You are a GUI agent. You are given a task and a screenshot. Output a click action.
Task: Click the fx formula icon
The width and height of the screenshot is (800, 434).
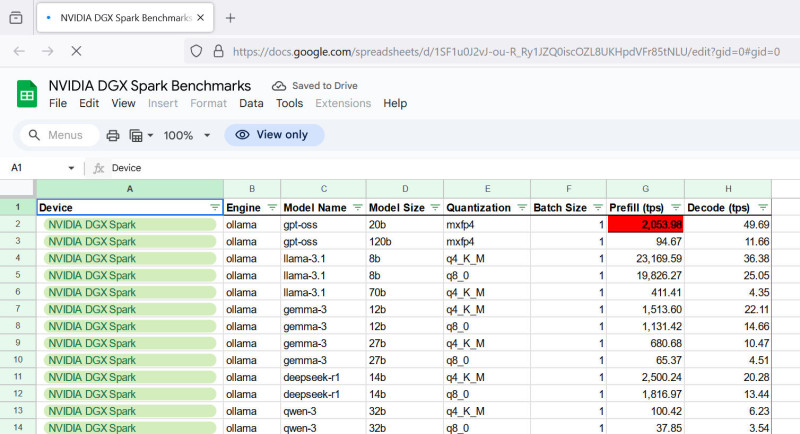(x=98, y=168)
